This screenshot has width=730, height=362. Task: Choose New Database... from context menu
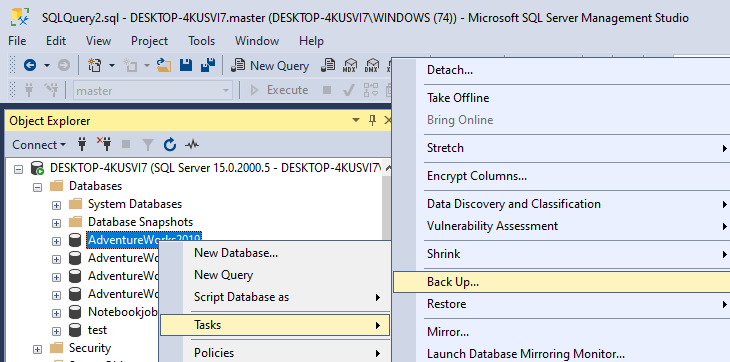[x=275, y=253]
